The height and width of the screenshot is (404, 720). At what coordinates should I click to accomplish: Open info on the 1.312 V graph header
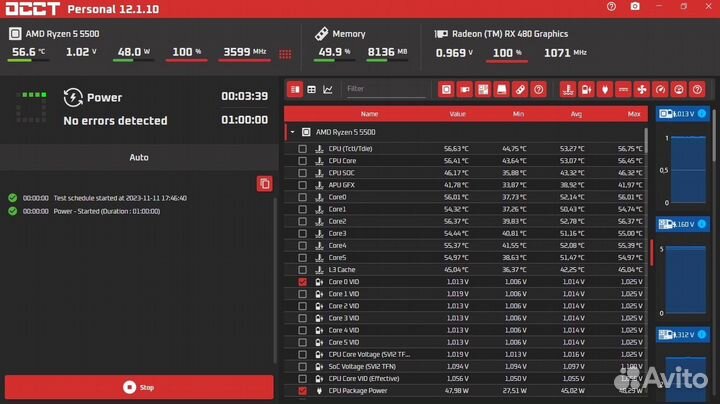tap(702, 335)
